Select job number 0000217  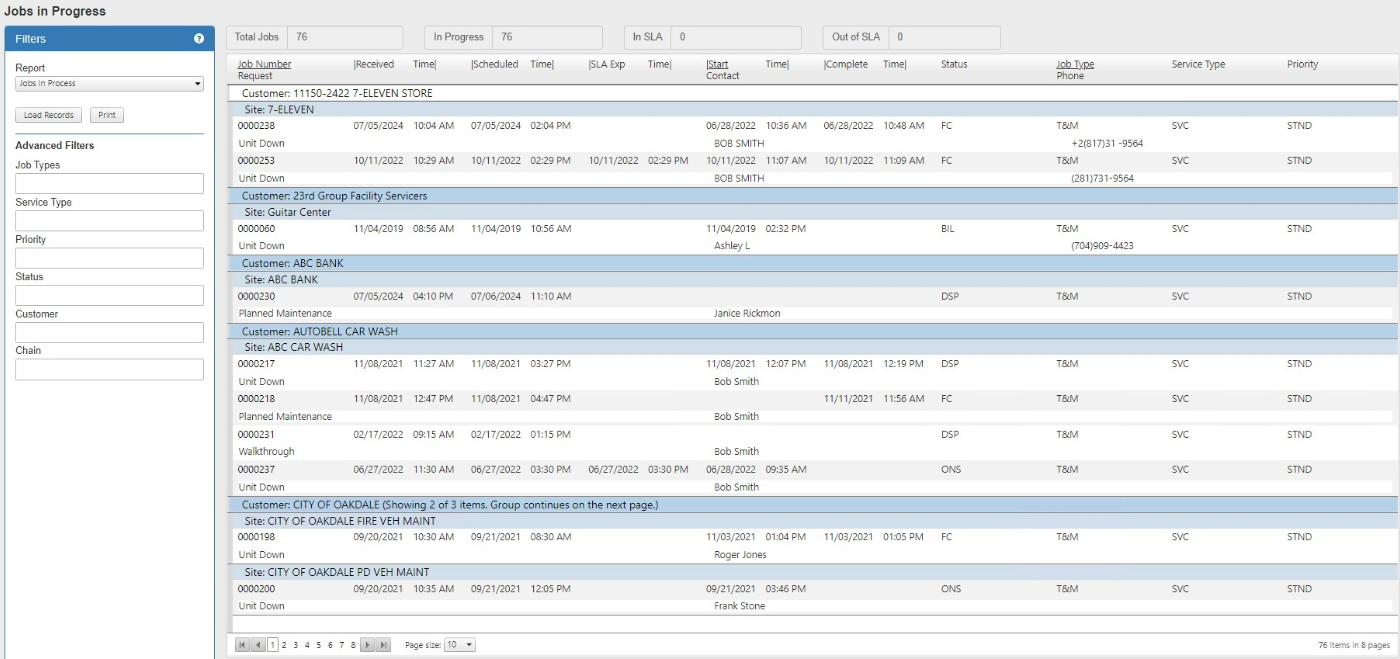(256, 364)
